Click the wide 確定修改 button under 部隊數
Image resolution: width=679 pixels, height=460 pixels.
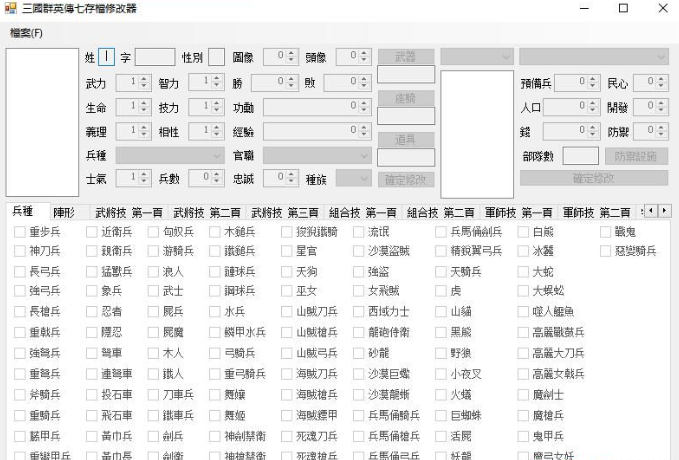594,178
